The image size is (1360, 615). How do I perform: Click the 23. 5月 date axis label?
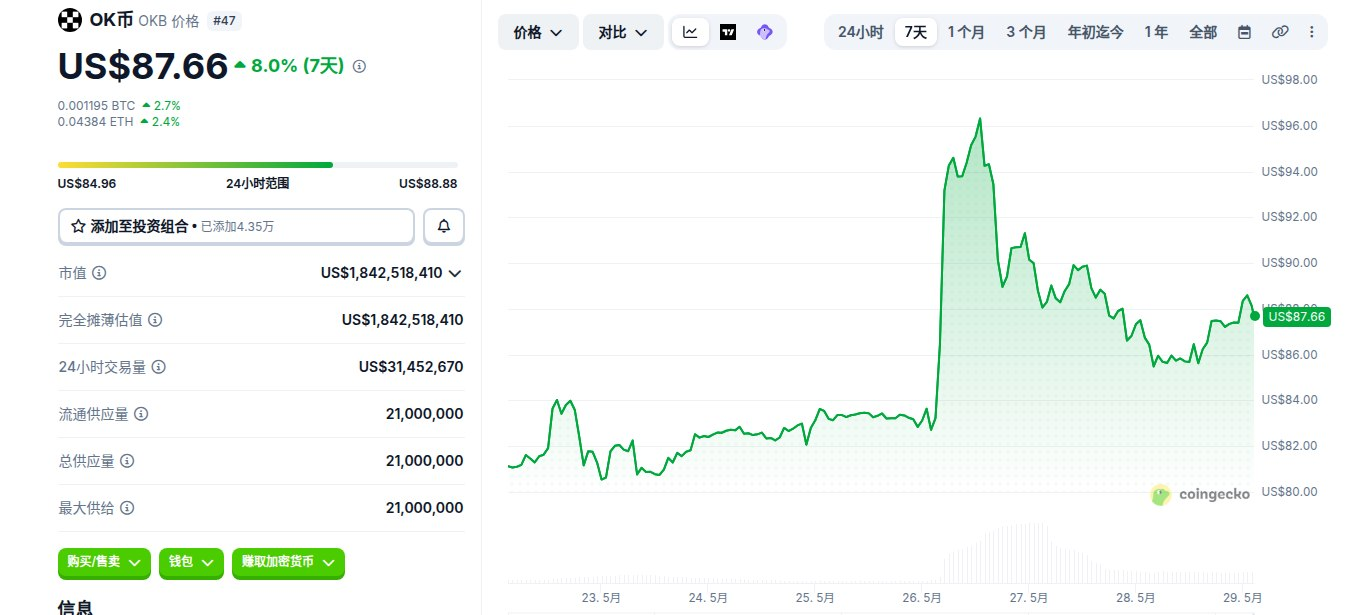click(x=601, y=597)
